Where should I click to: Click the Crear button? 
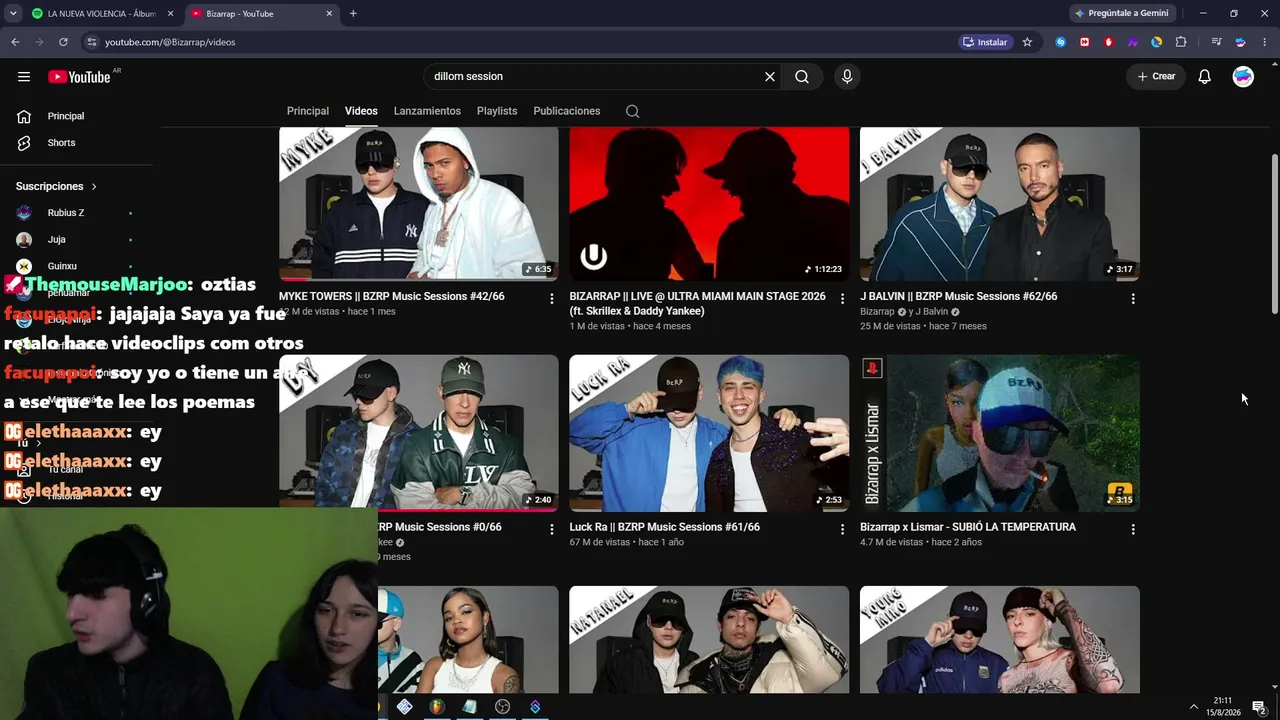1156,77
